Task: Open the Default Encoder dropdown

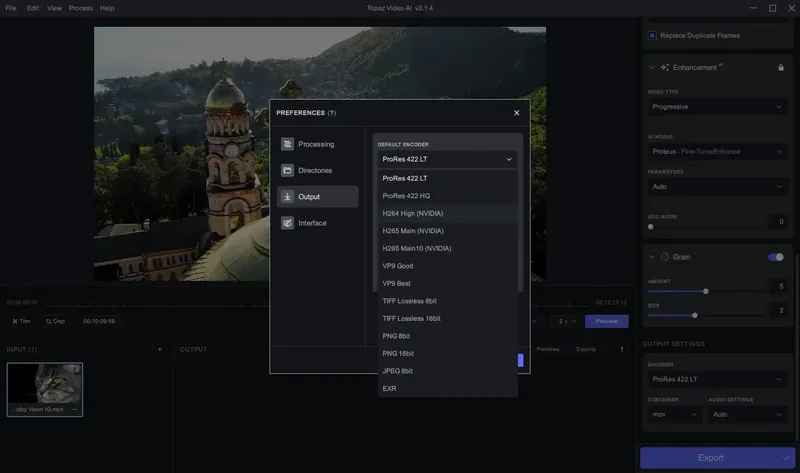Action: [x=447, y=159]
